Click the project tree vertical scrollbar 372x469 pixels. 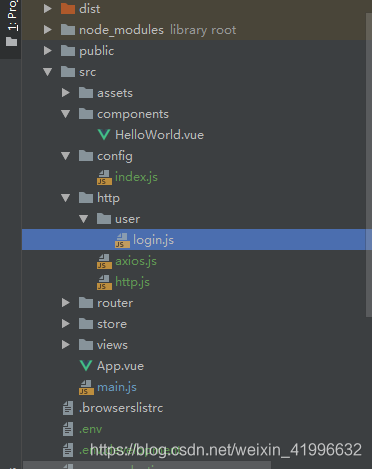pyautogui.click(x=369, y=165)
